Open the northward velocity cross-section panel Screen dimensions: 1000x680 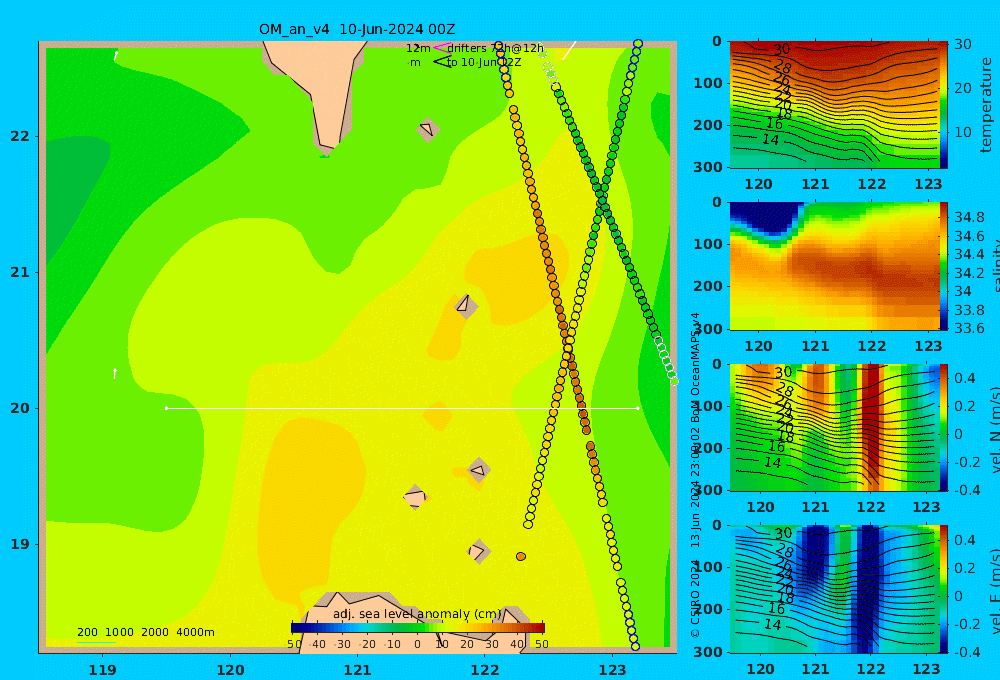click(834, 427)
